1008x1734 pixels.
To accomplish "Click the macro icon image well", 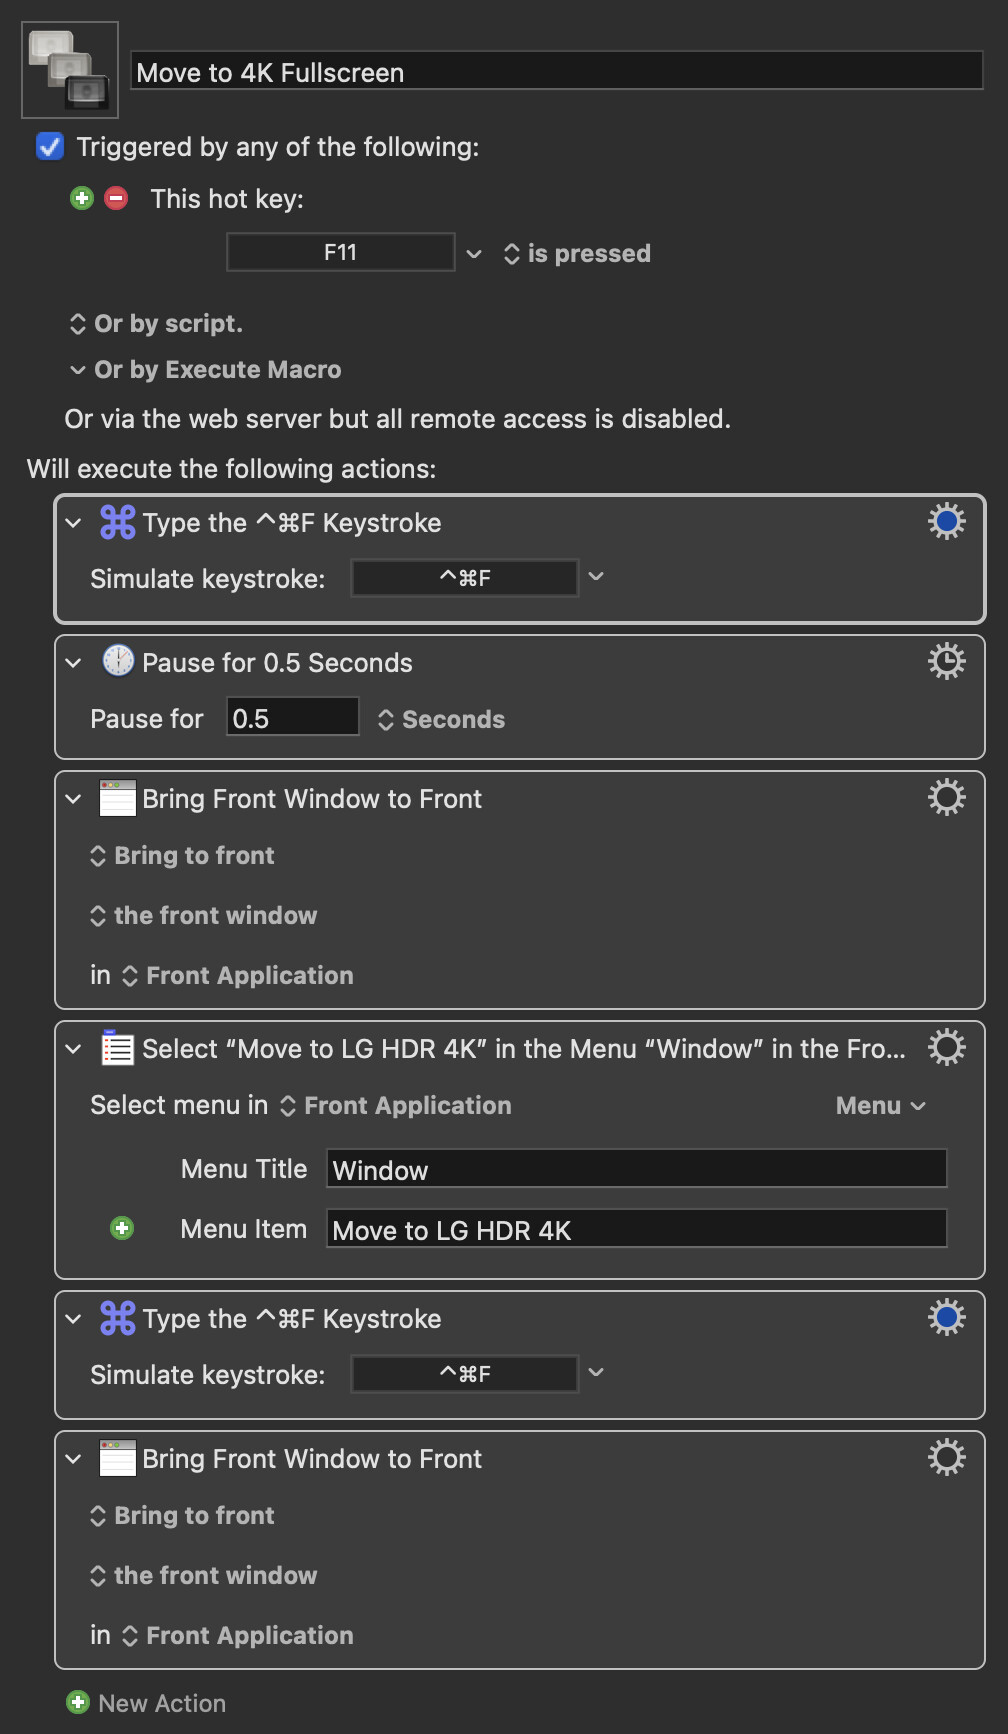I will pos(70,70).
